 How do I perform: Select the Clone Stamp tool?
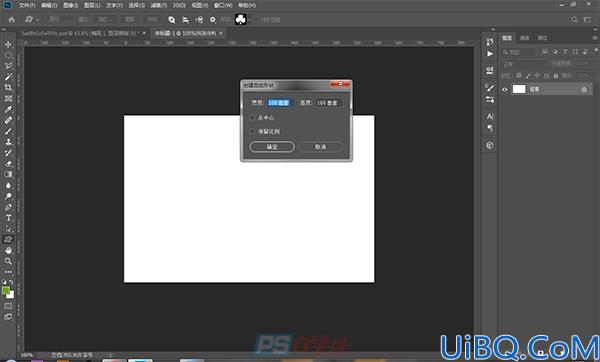pos(8,142)
